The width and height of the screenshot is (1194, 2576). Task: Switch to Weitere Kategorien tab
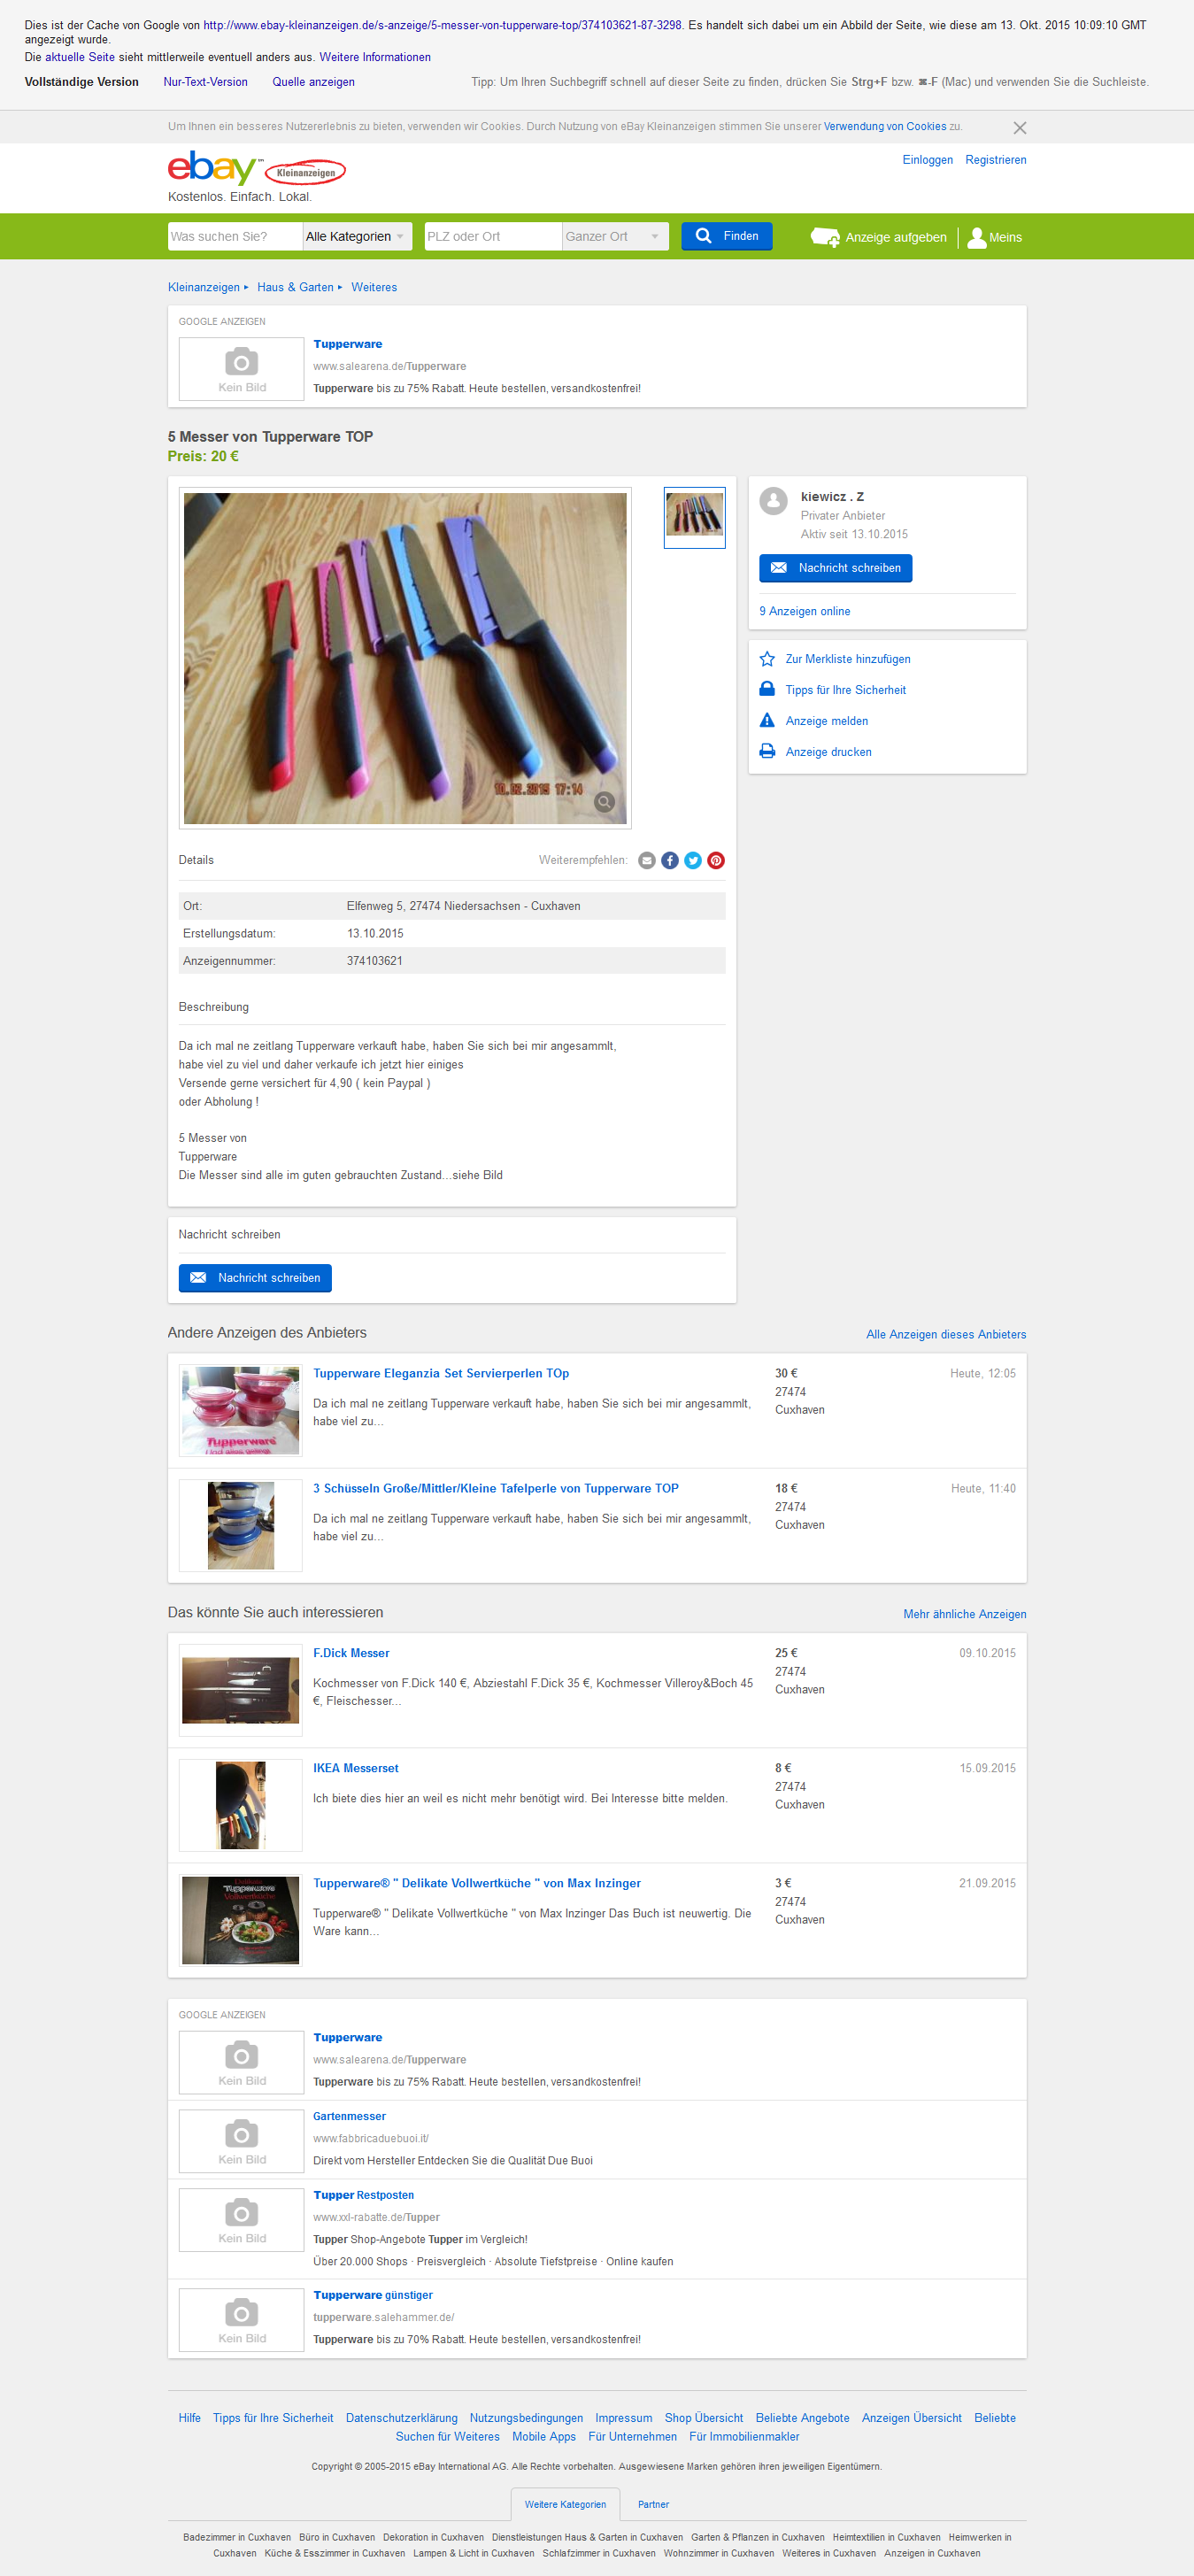point(565,2504)
